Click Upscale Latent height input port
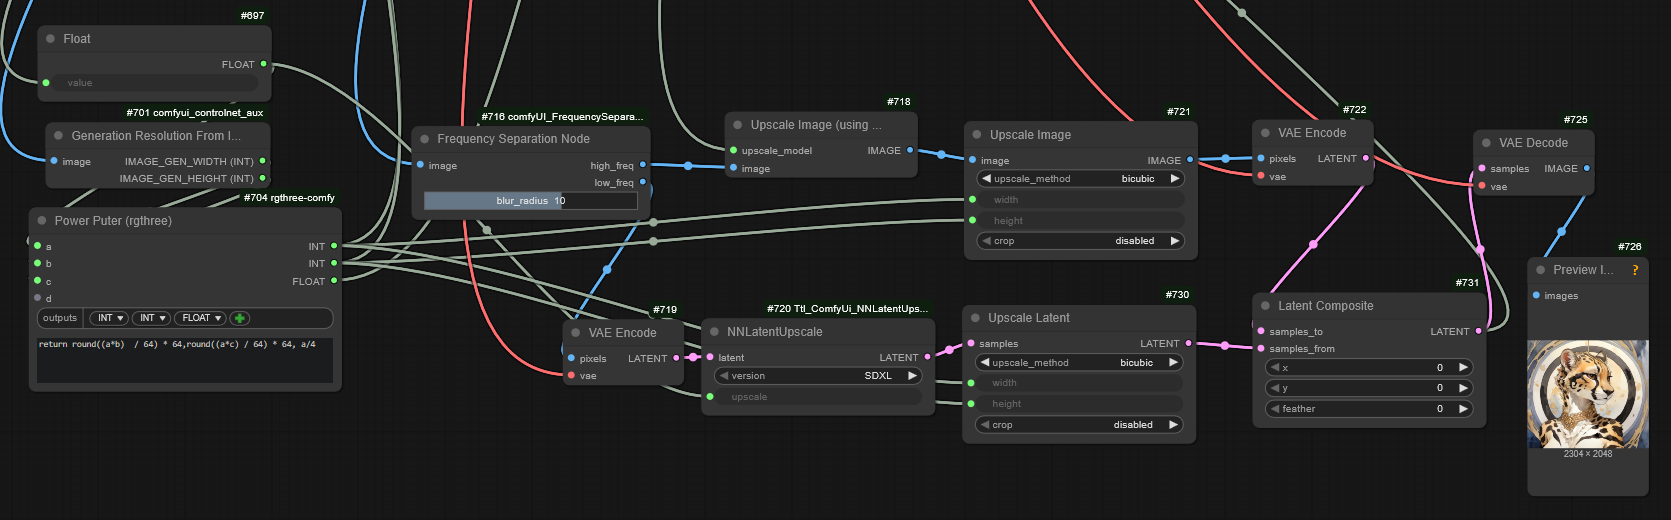Image resolution: width=1671 pixels, height=520 pixels. (x=971, y=403)
